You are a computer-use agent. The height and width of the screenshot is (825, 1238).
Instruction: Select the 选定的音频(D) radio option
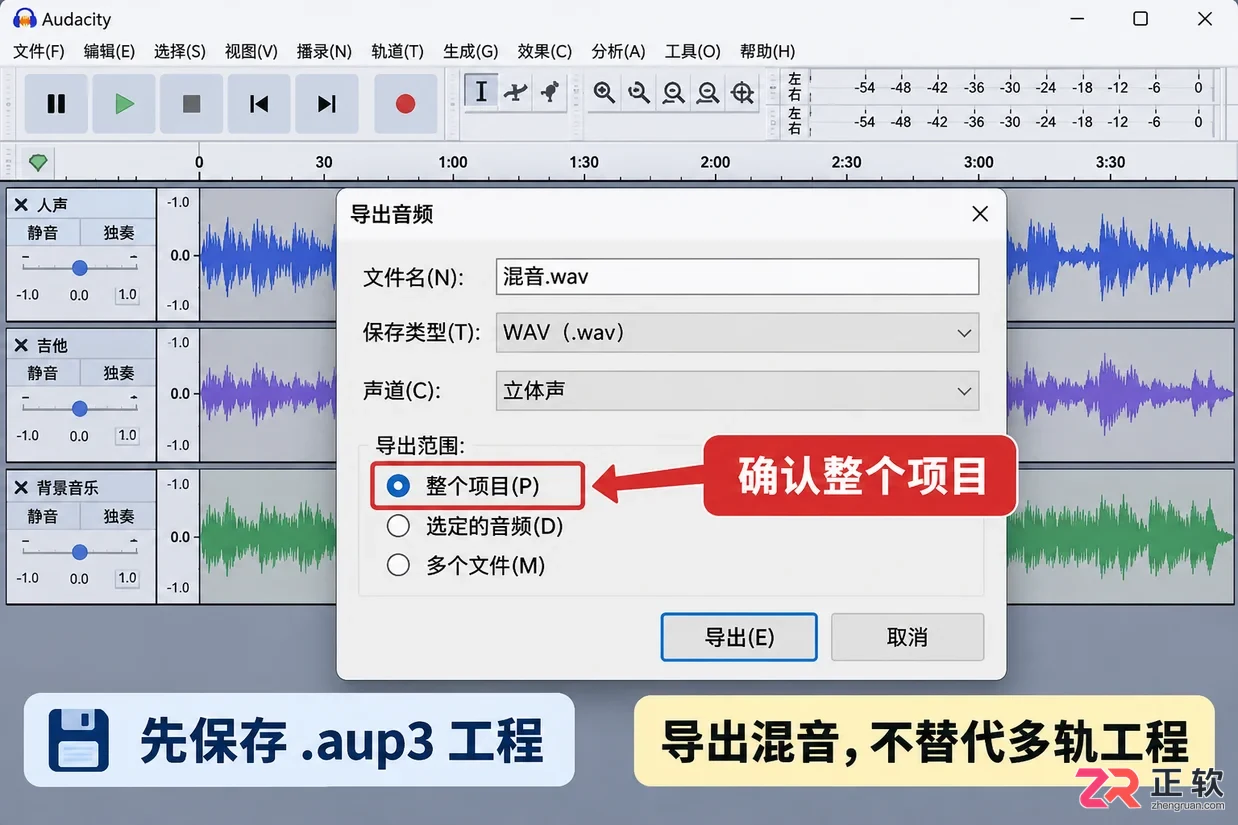click(x=398, y=526)
